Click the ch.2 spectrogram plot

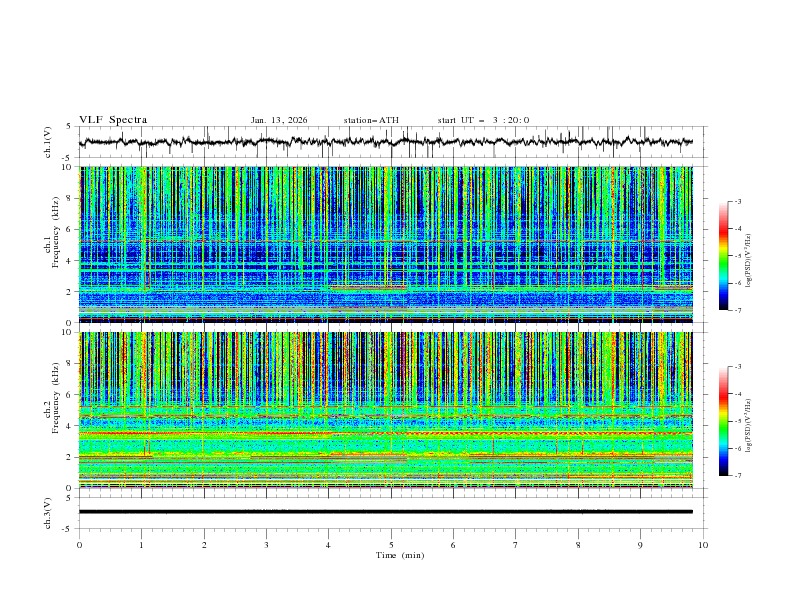tap(390, 409)
